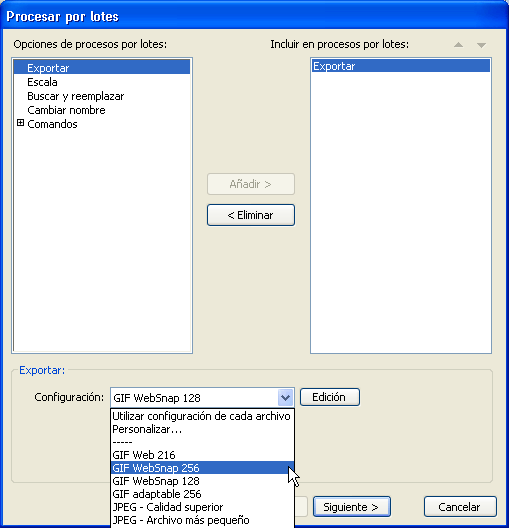Viewport: 509px width, 528px height.
Task: Expand the Comandos tree node
Action: click(21, 123)
